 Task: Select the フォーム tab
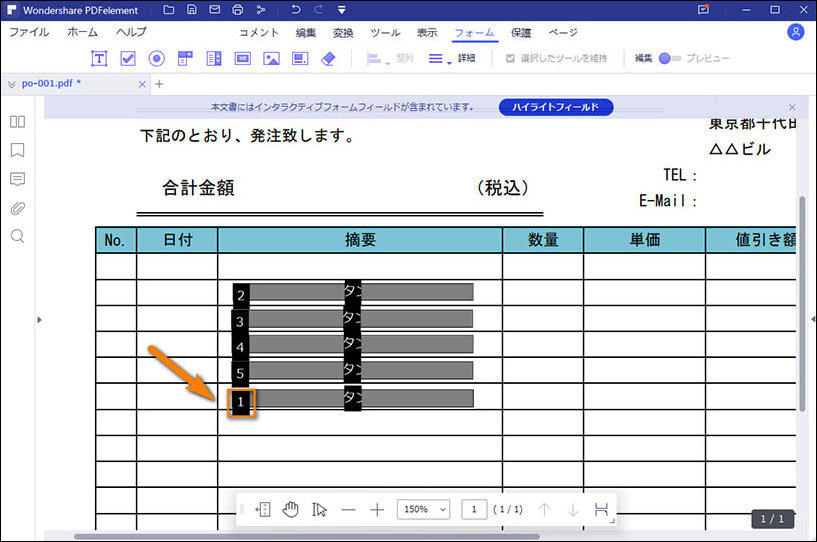click(474, 33)
